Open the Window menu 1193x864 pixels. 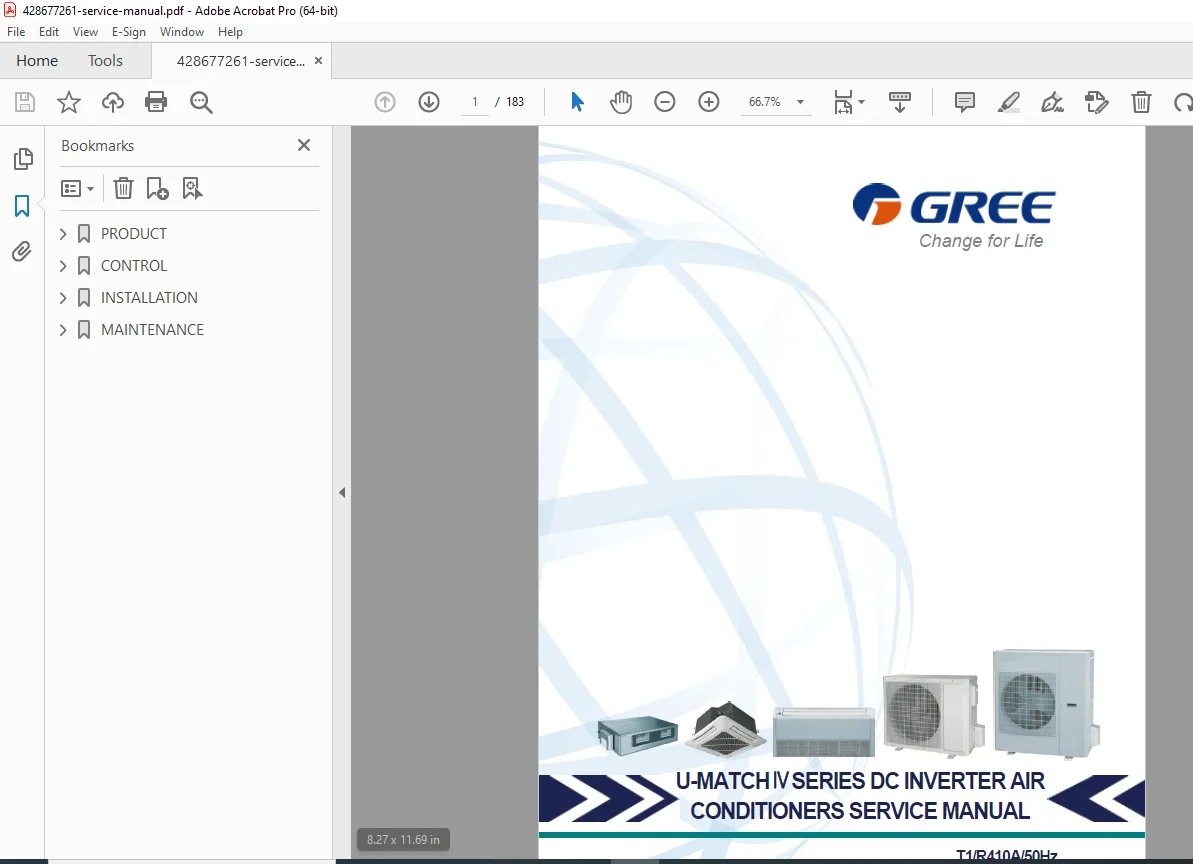click(x=182, y=32)
